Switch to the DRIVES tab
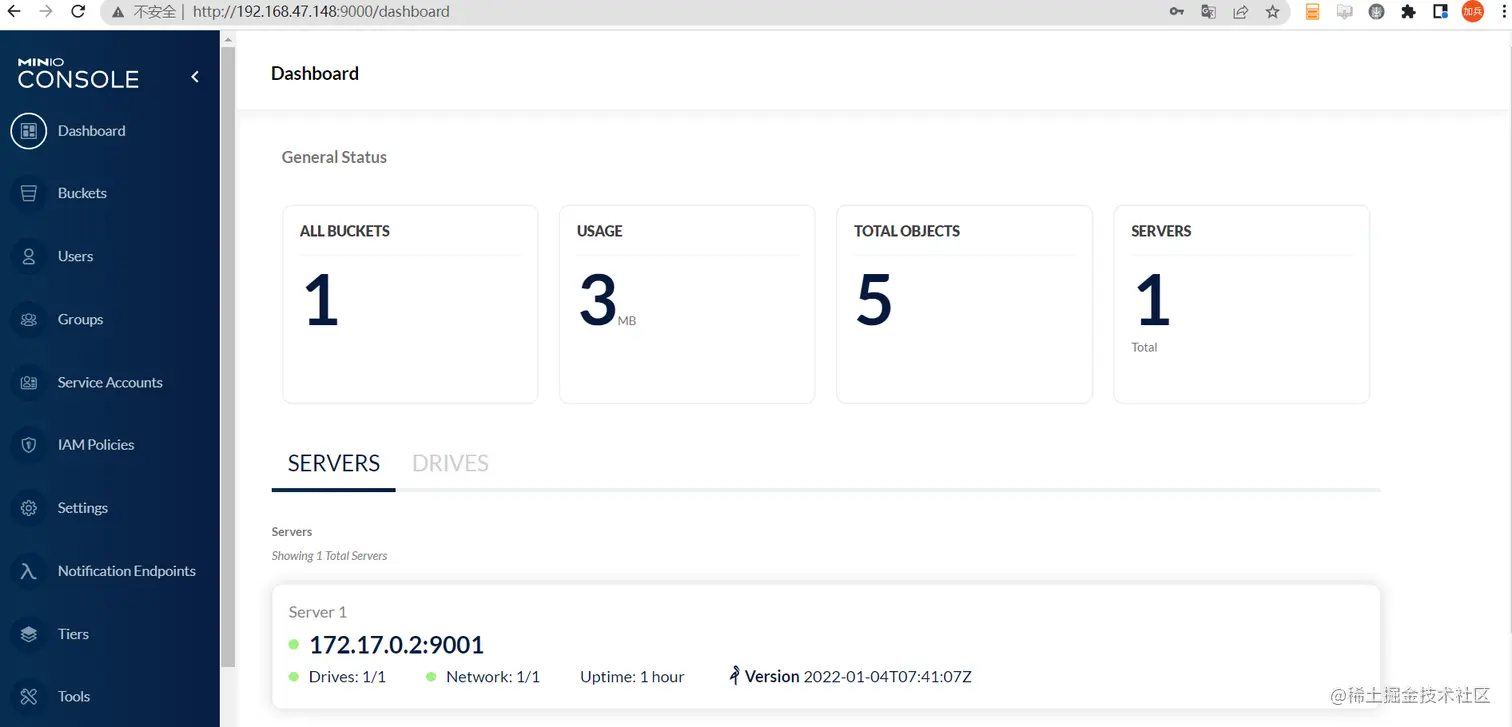This screenshot has width=1512, height=727. point(450,464)
